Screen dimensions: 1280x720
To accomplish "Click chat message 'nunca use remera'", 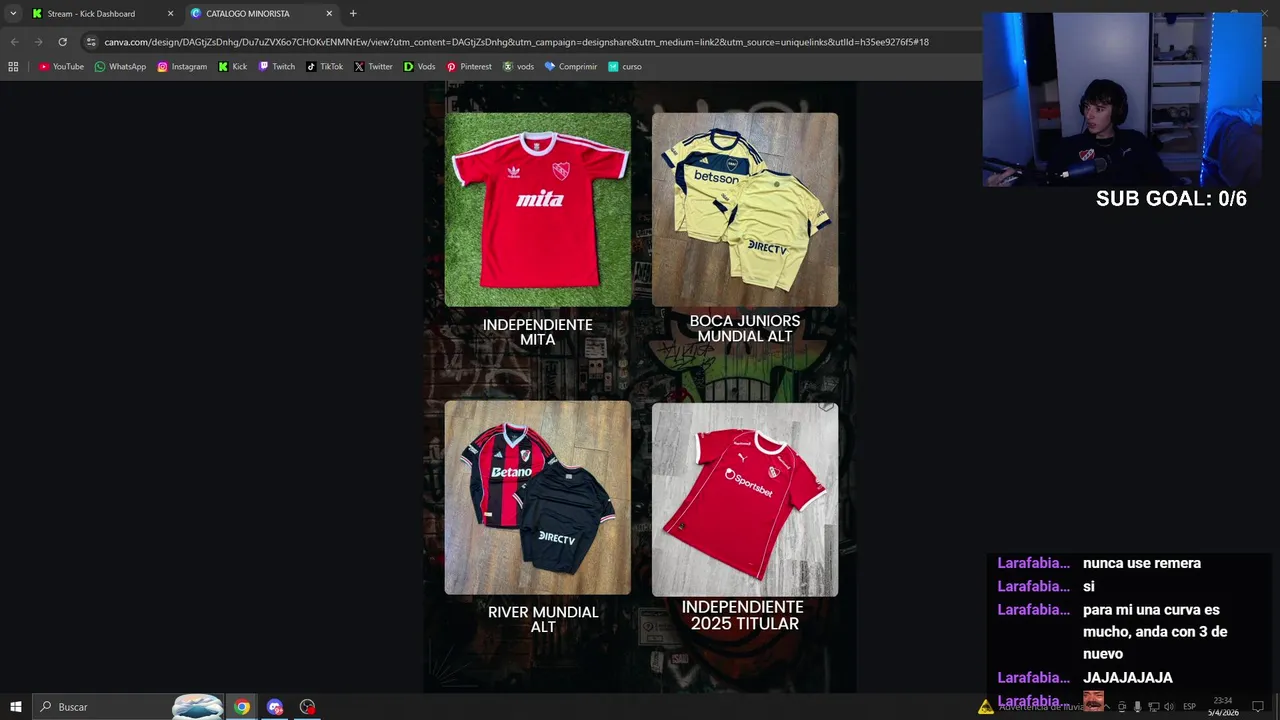I will coord(1142,563).
